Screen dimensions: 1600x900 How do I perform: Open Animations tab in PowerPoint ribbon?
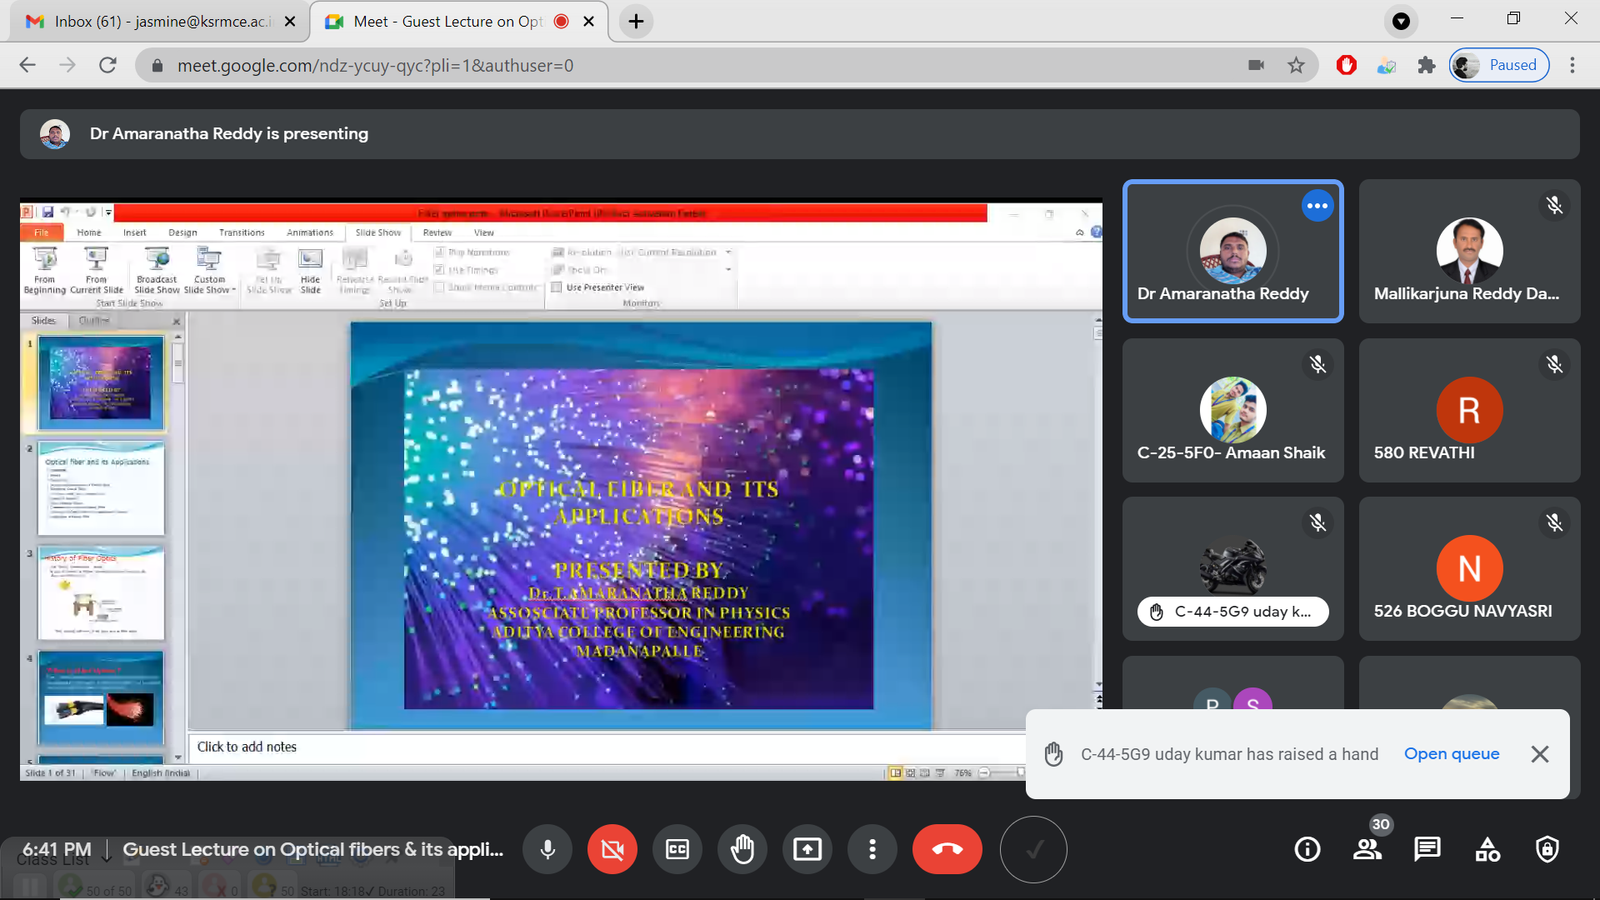point(310,232)
